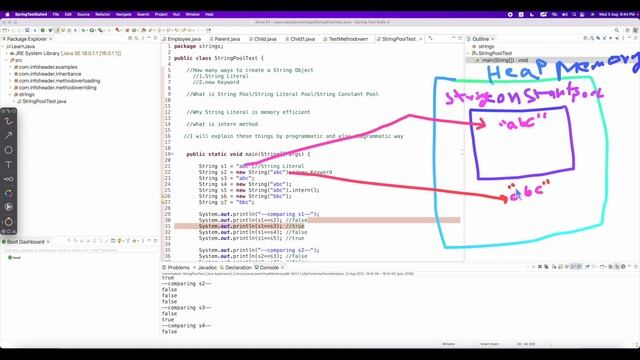Open the Source menu
Viewport: 640px width, 360px height.
tap(83, 14)
